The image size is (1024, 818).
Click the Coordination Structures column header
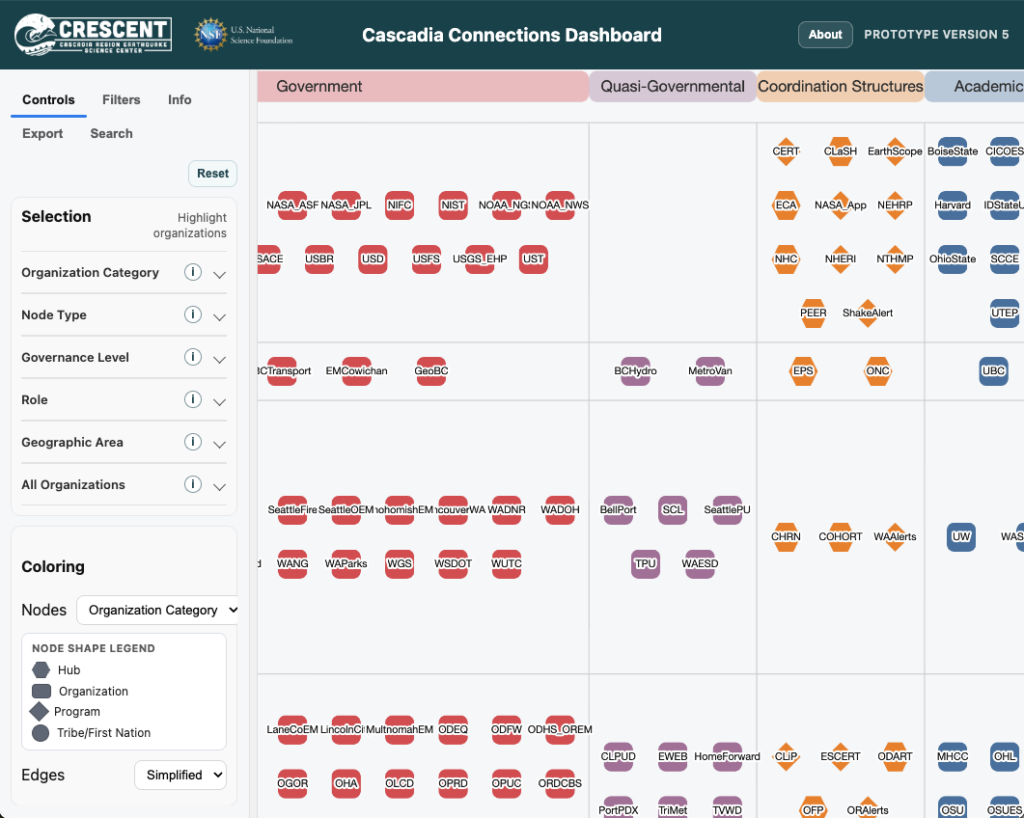tap(840, 86)
